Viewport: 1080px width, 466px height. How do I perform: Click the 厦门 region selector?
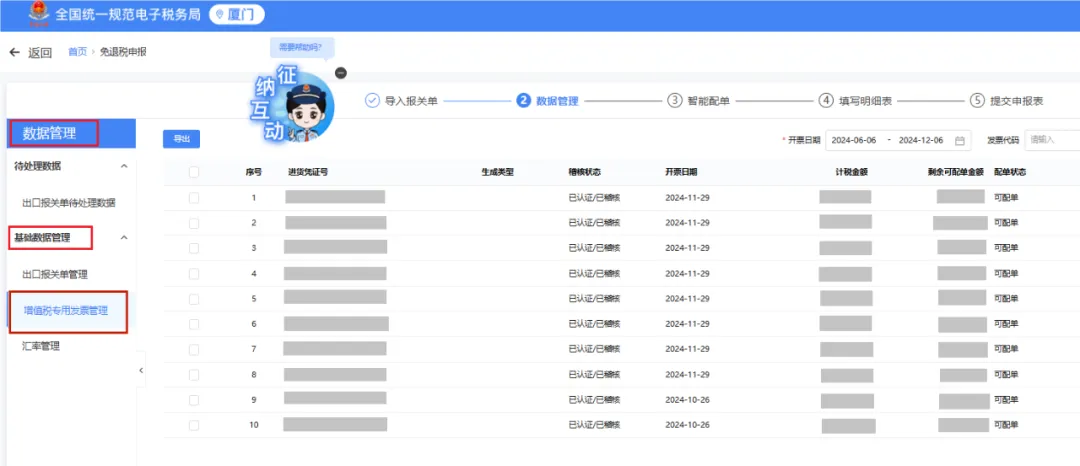(x=236, y=14)
